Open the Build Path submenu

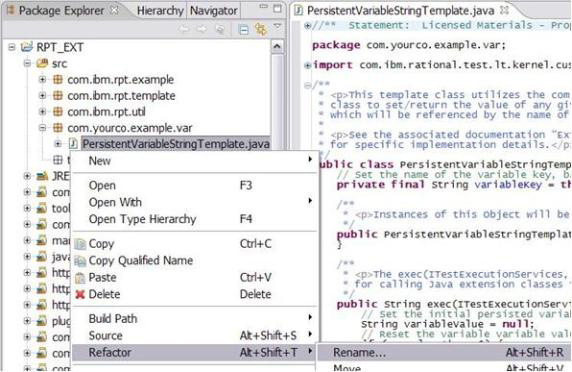tap(195, 319)
